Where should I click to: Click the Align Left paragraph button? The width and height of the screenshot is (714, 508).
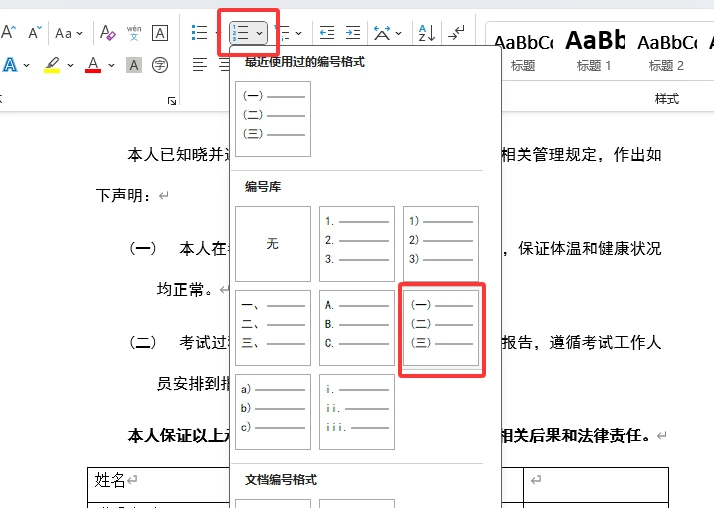tap(200, 65)
